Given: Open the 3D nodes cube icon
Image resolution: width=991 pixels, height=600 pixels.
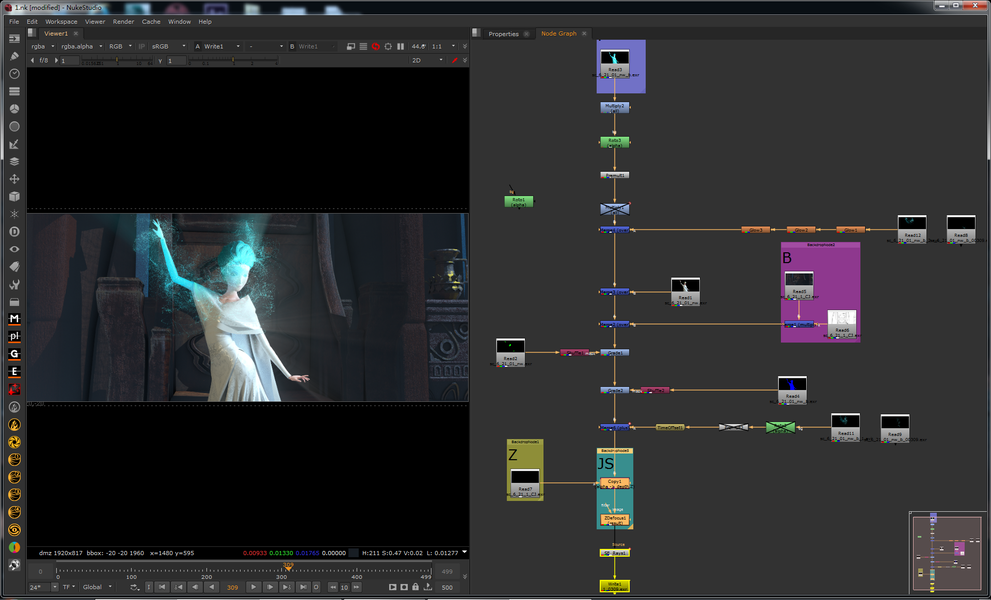Looking at the screenshot, I should [14, 197].
